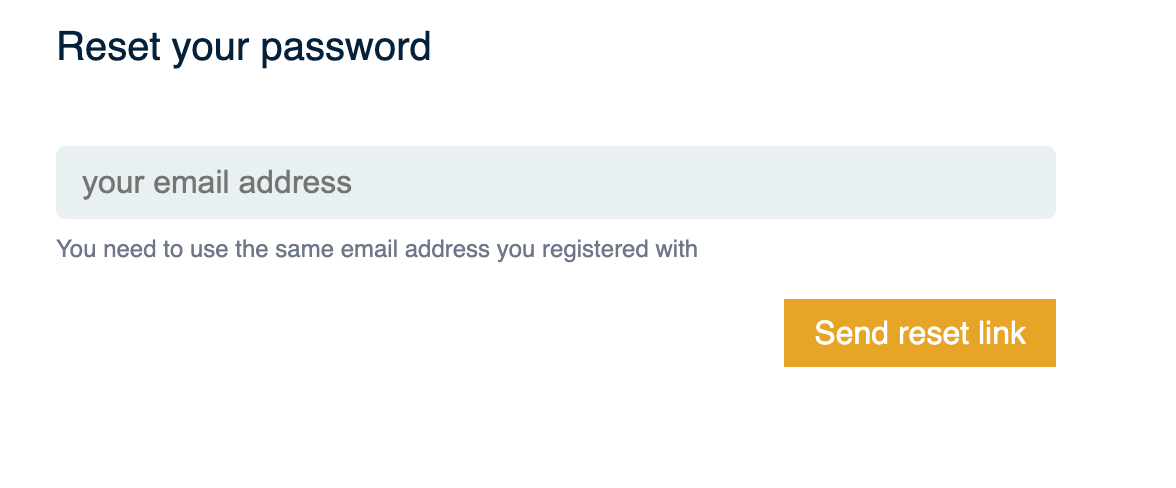Submit the password reset form

tap(919, 333)
